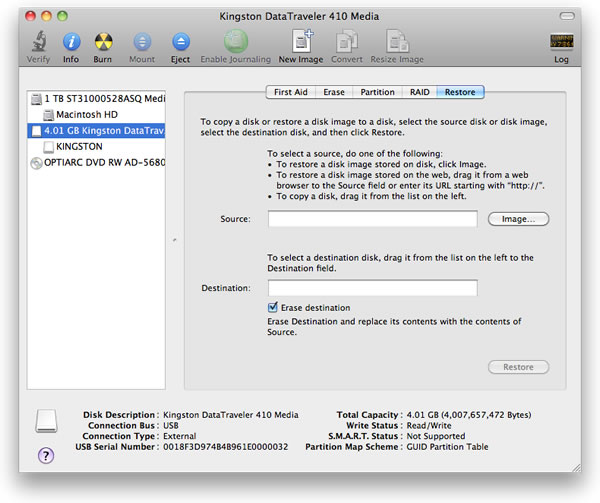Click the Verify microscope icon
This screenshot has width=600, height=503.
coord(39,42)
